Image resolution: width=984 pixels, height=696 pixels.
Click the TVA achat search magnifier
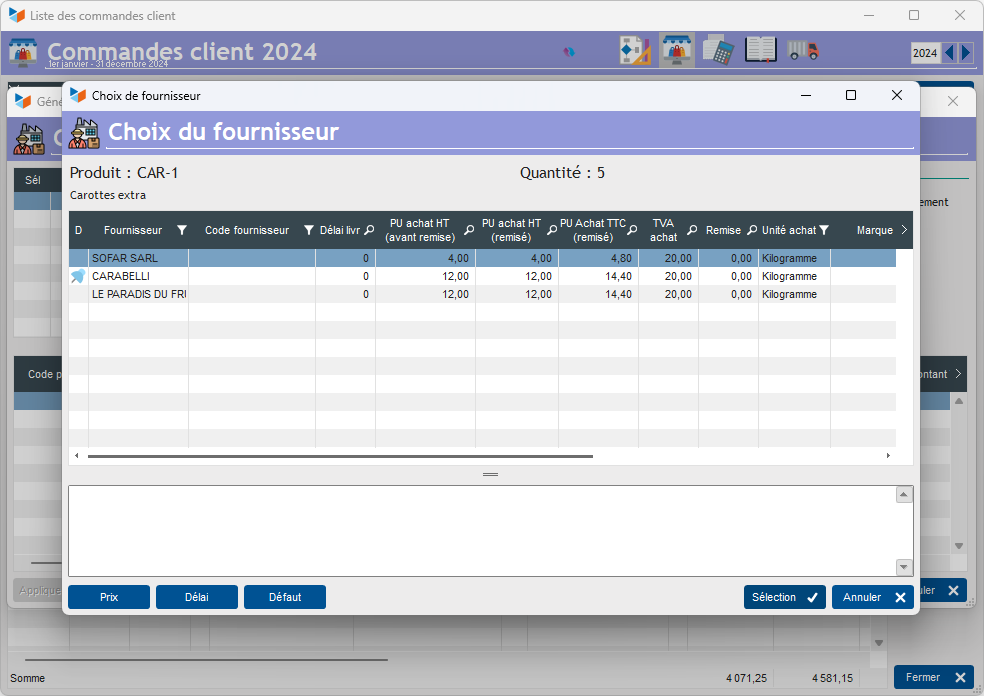(691, 230)
